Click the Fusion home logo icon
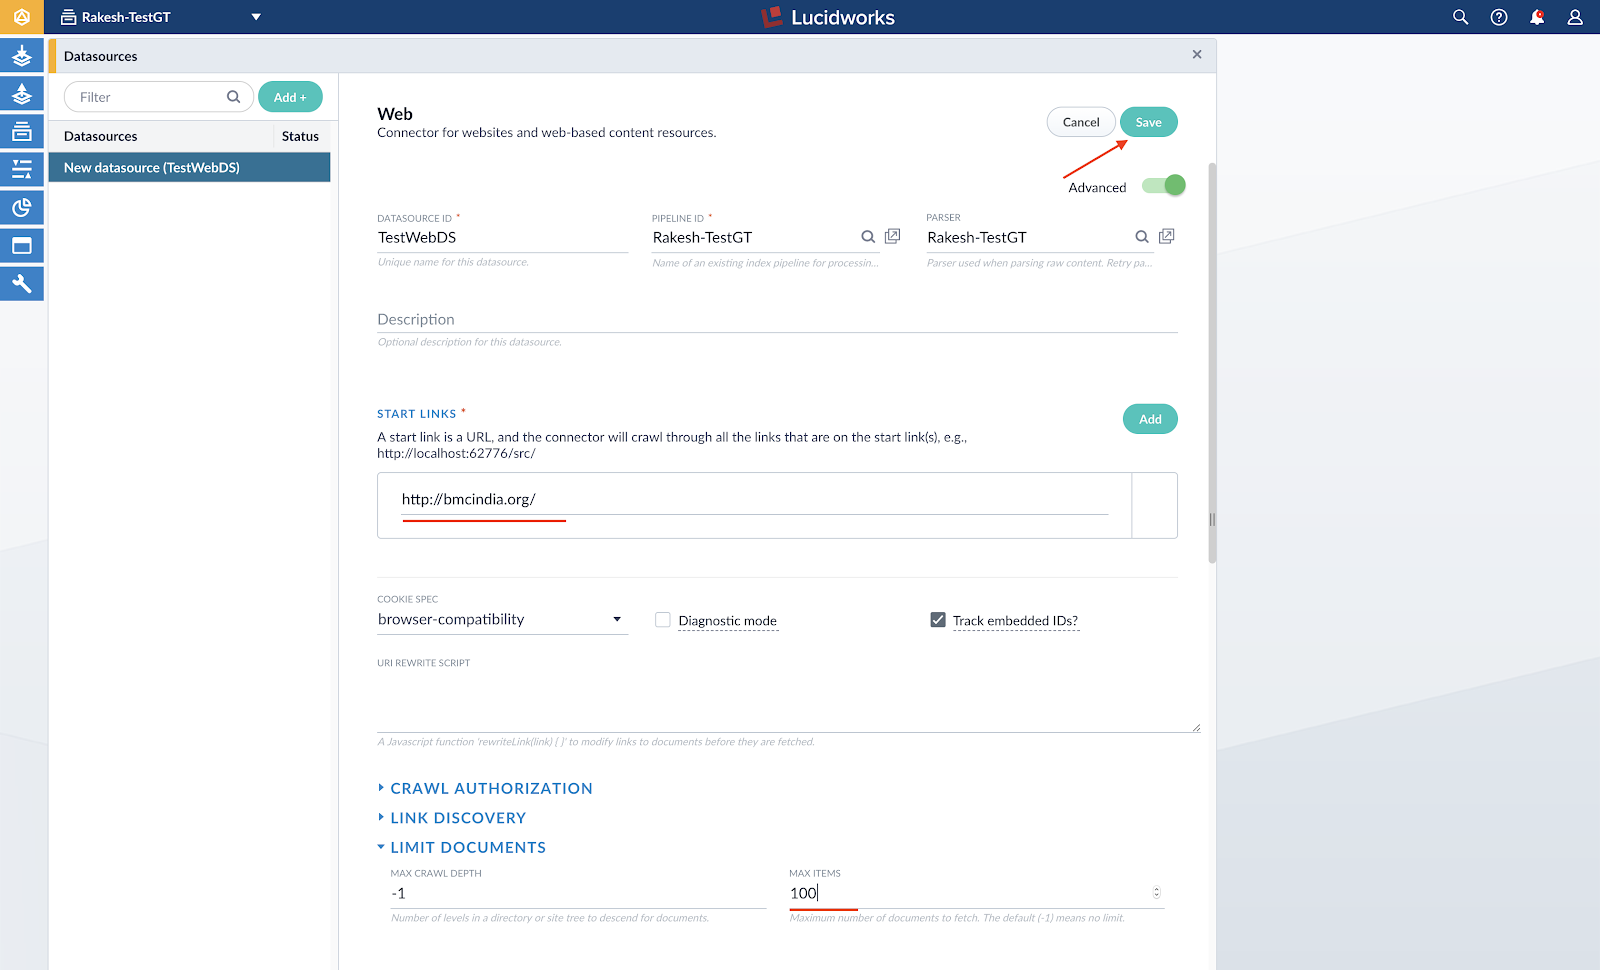The image size is (1600, 970). [x=21, y=17]
